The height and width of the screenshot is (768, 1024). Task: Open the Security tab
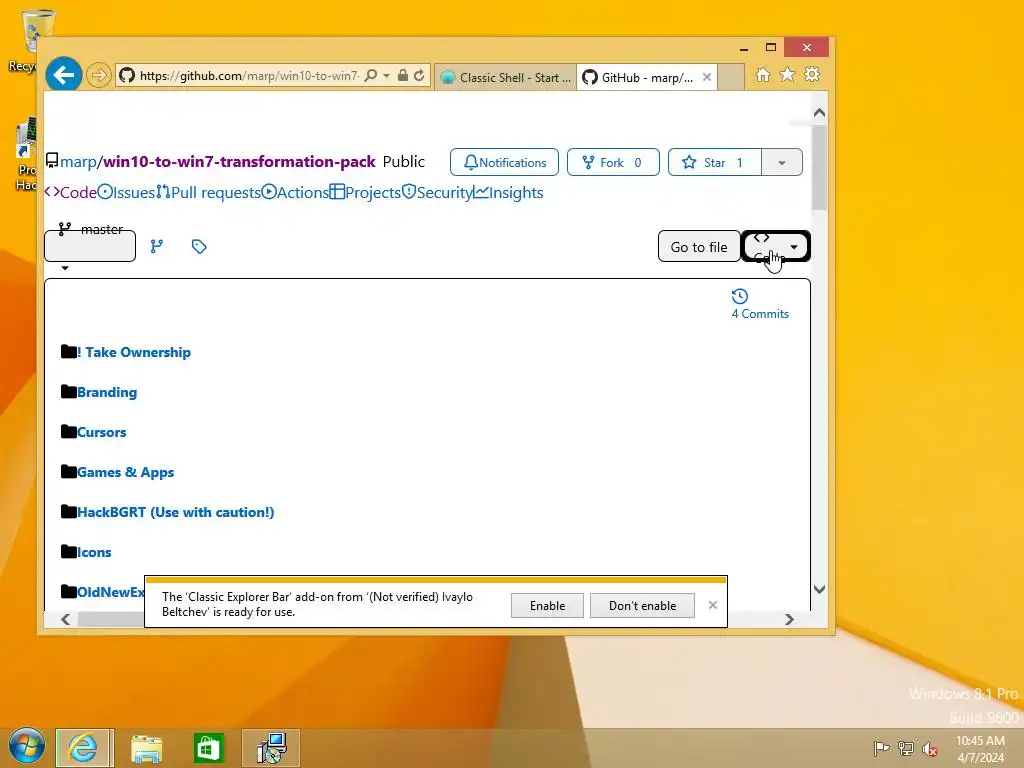[x=437, y=193]
